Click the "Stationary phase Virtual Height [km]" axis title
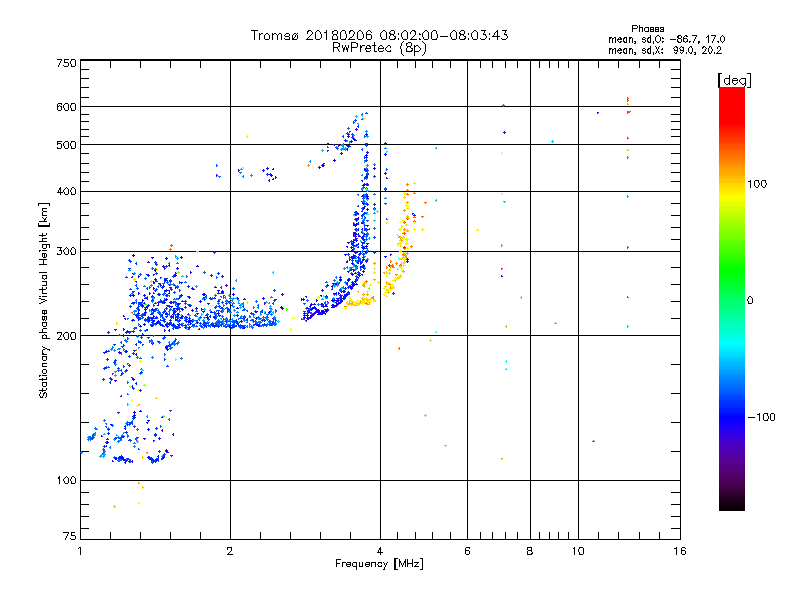 coord(43,300)
